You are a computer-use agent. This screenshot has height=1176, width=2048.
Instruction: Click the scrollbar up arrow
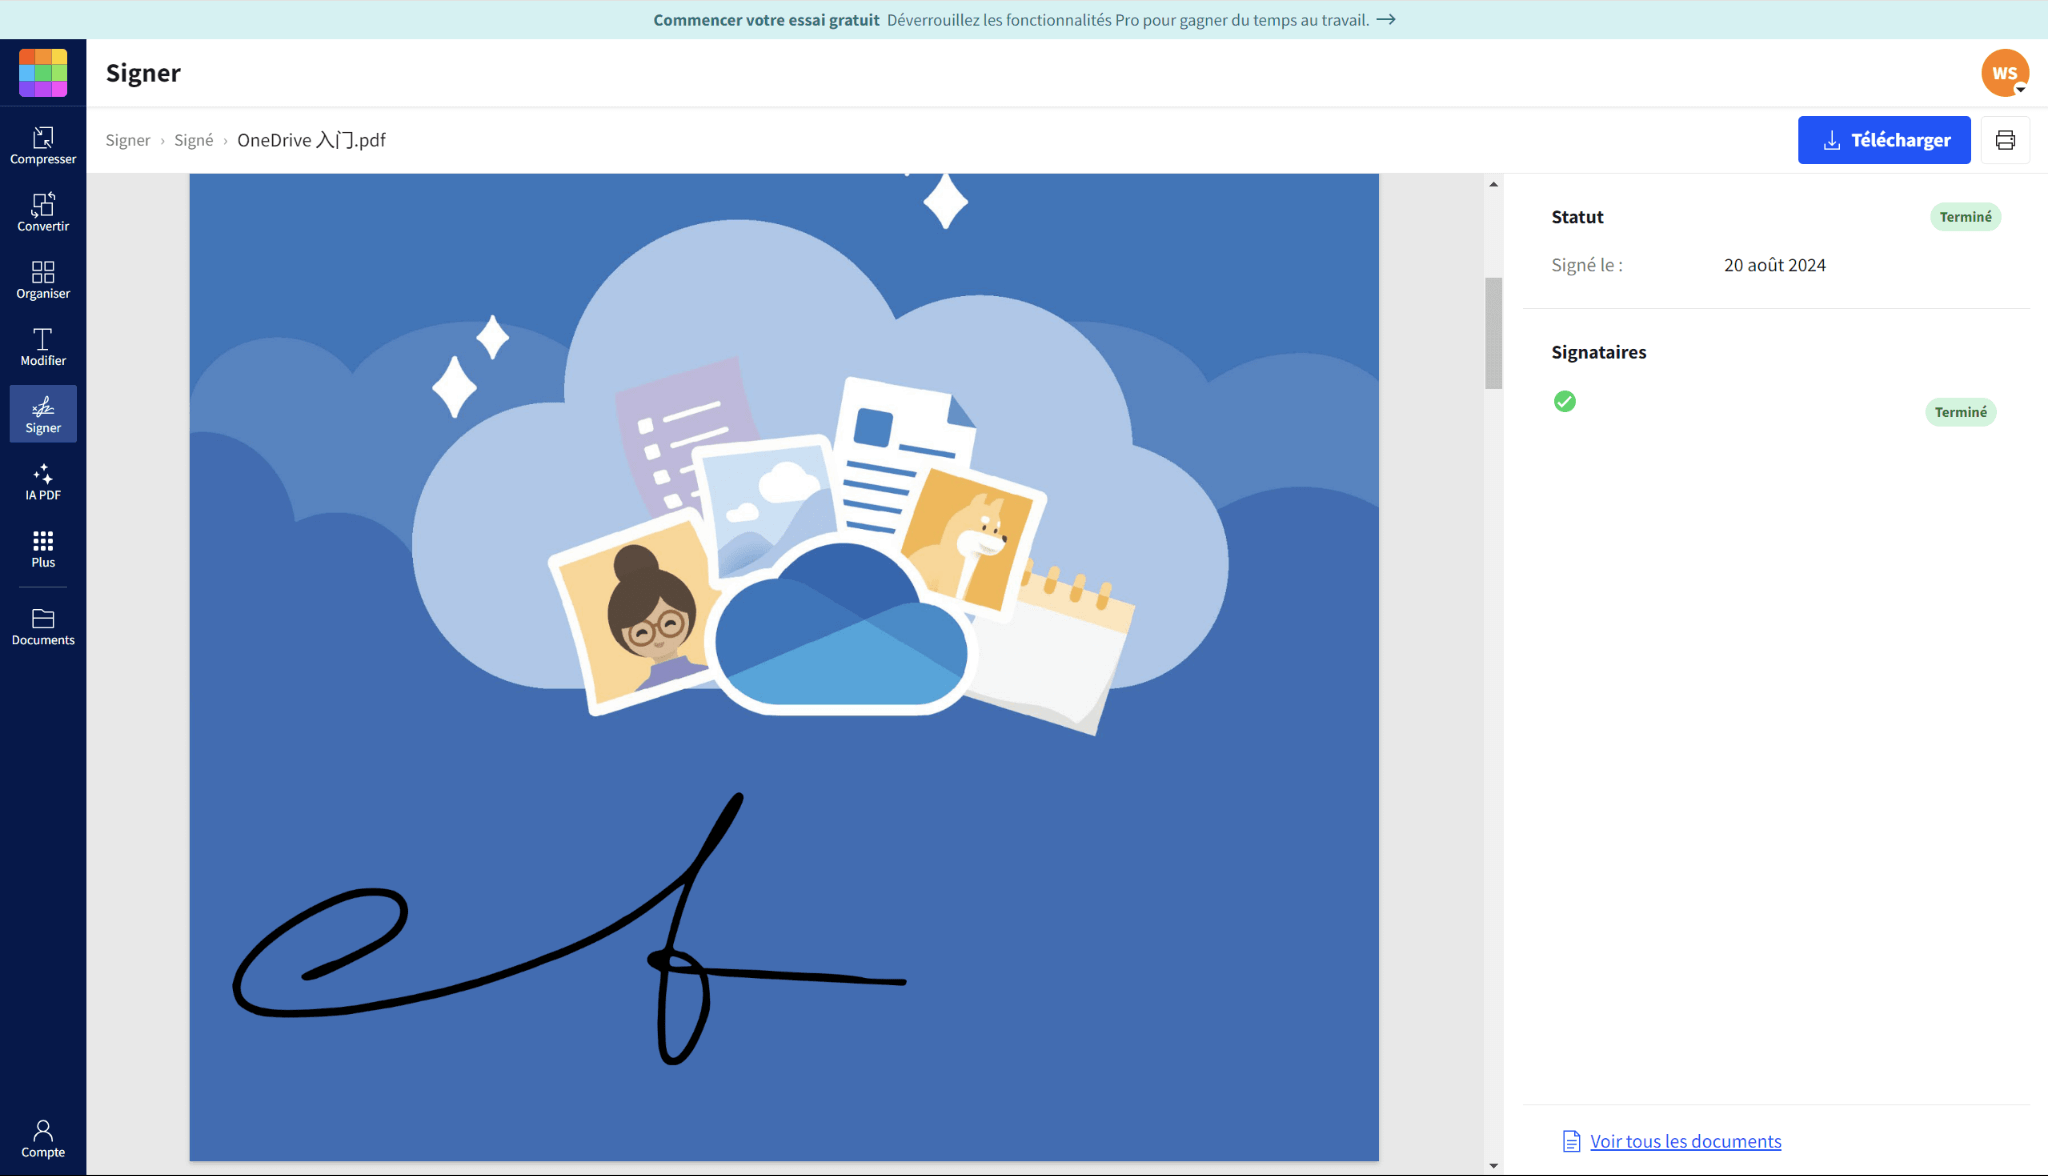[x=1493, y=184]
